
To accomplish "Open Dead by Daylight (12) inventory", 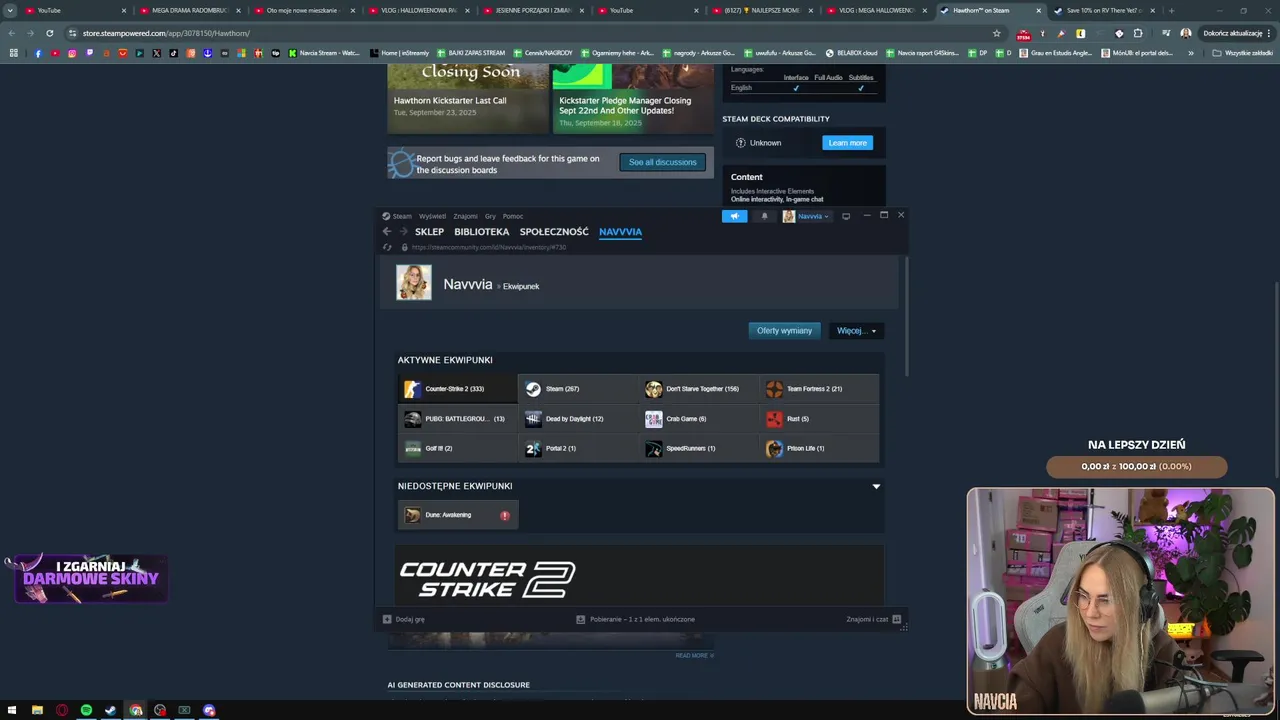I will (578, 419).
